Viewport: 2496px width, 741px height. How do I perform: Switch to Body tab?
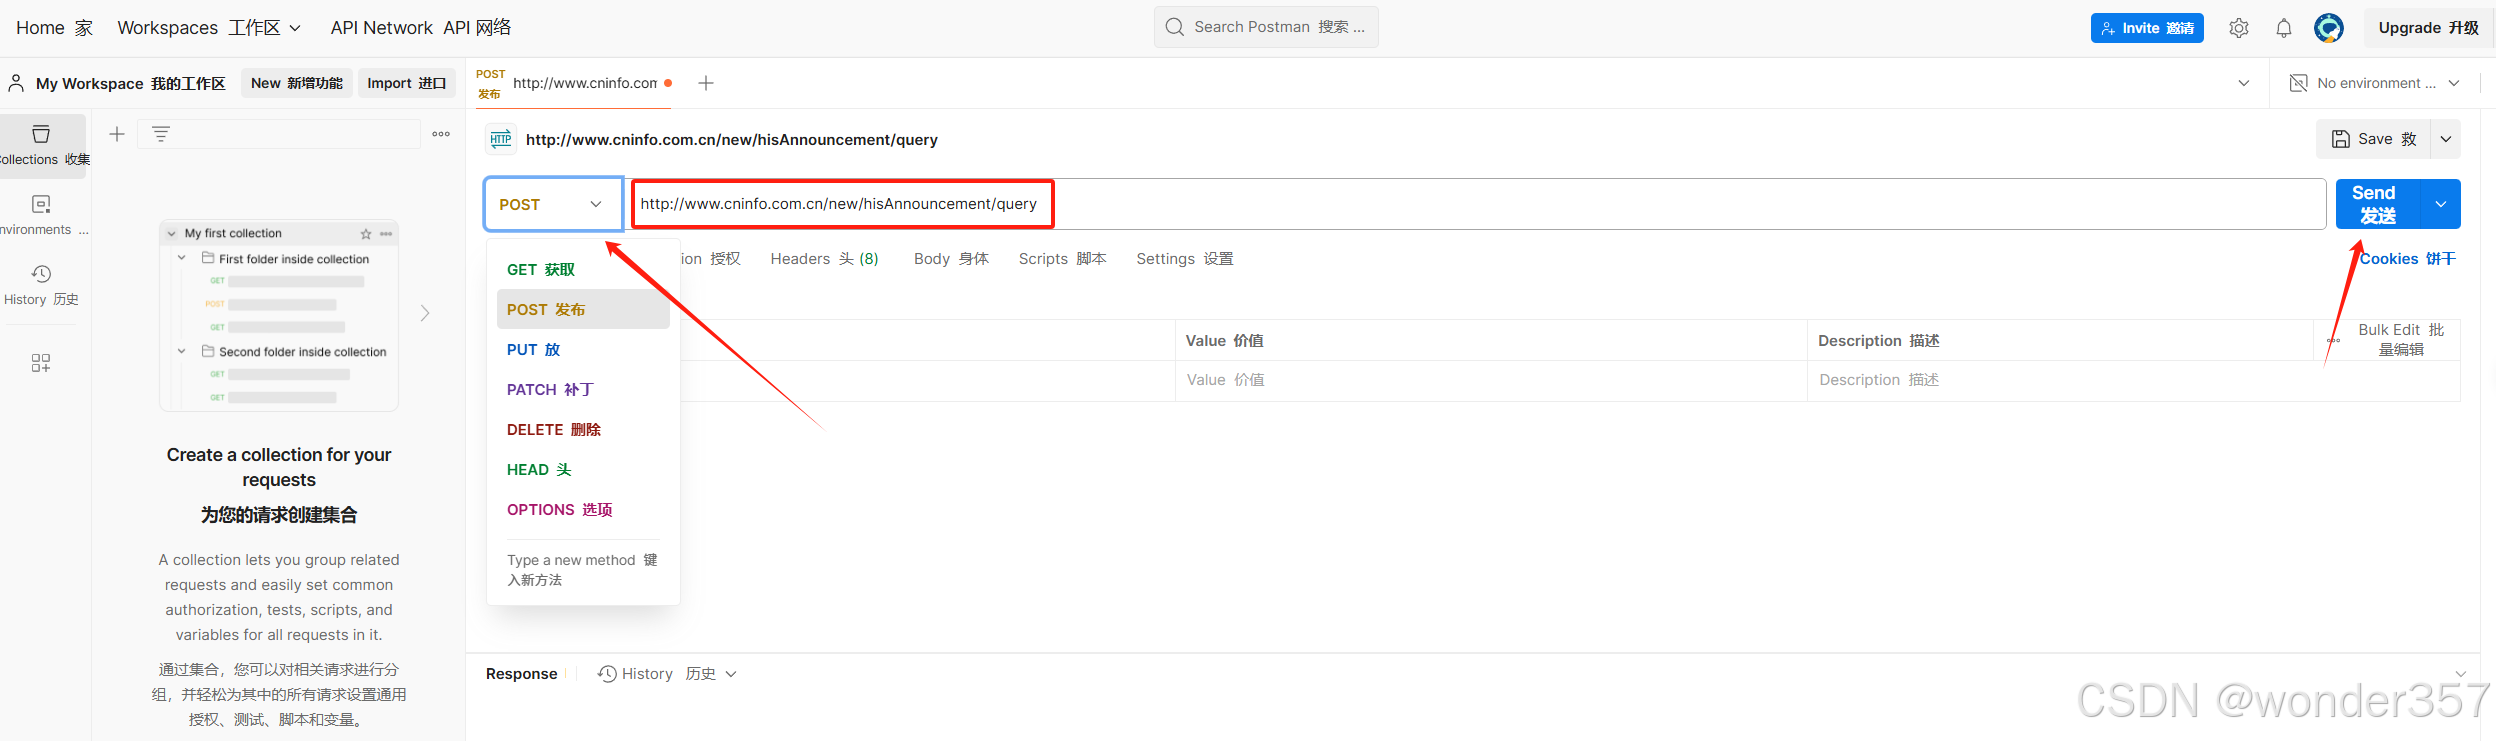pos(951,259)
